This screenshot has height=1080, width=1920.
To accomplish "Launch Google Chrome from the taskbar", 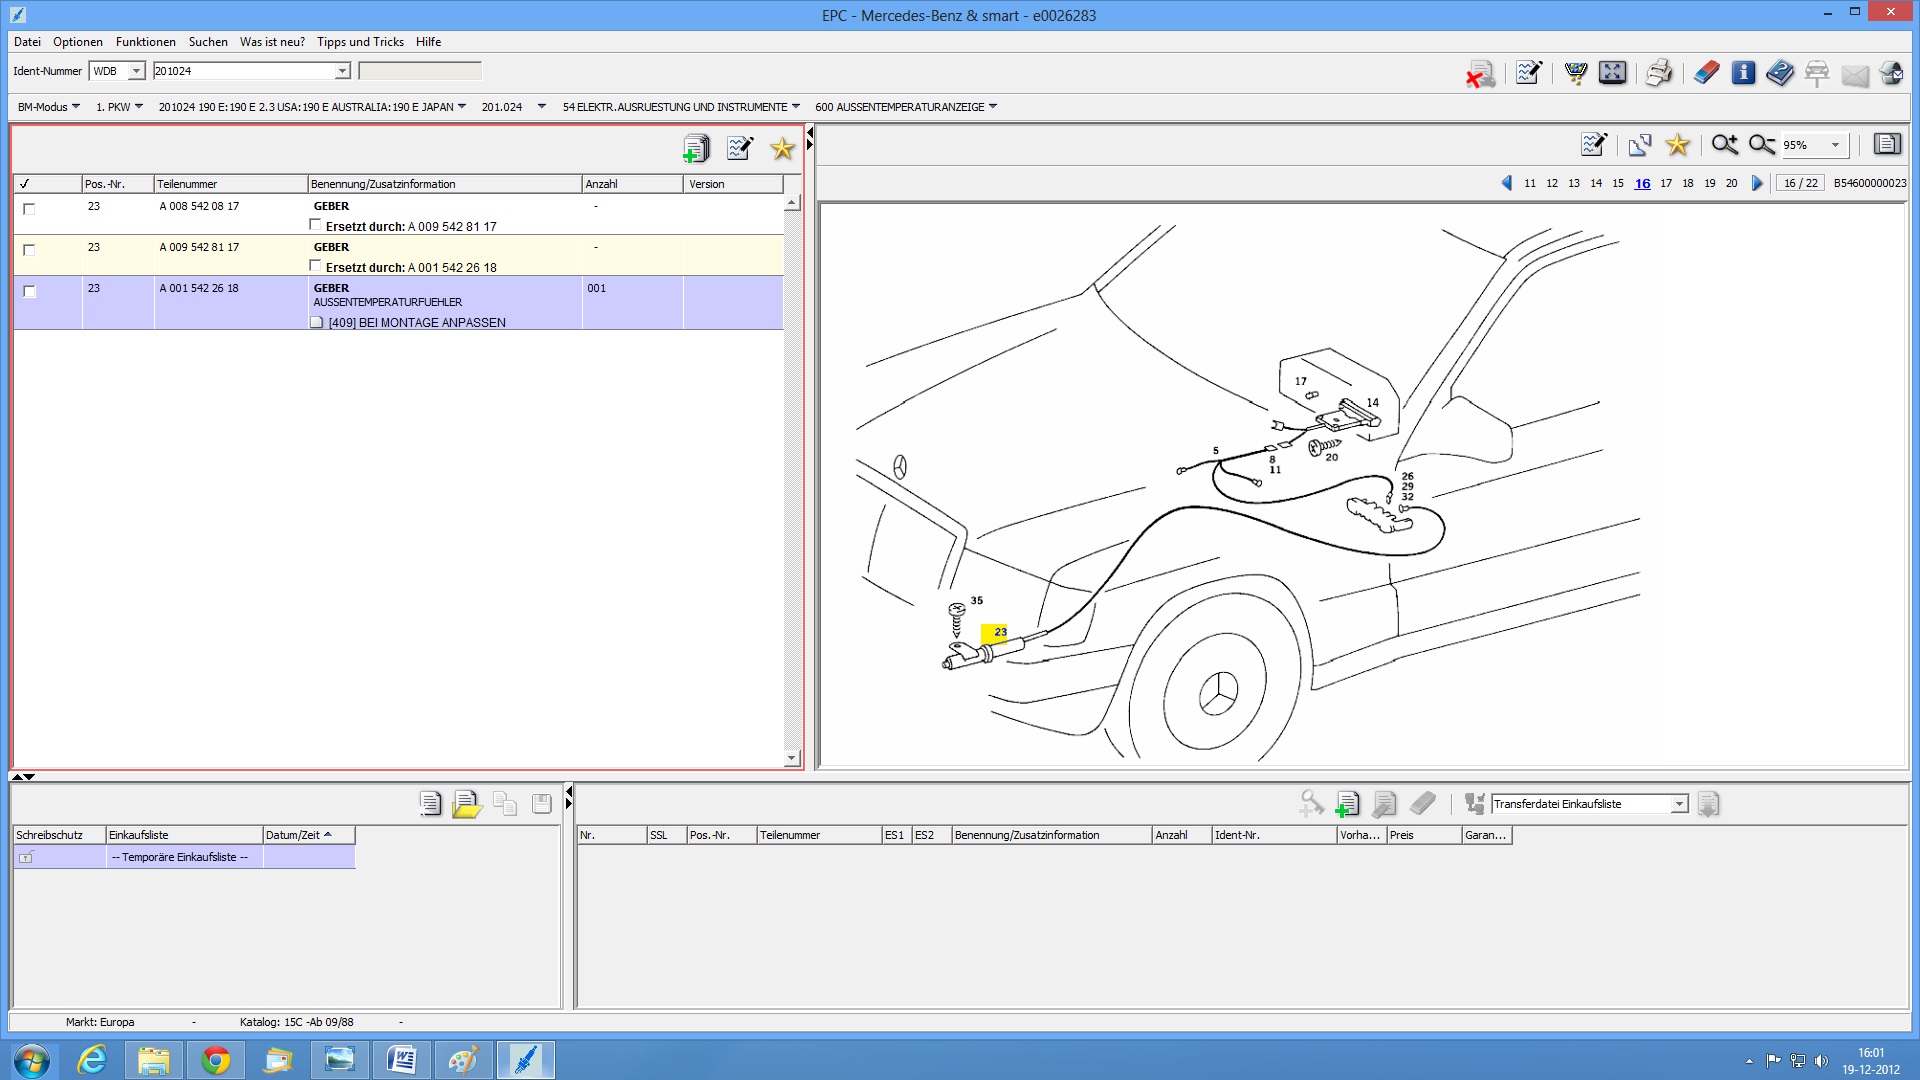I will [x=215, y=1060].
